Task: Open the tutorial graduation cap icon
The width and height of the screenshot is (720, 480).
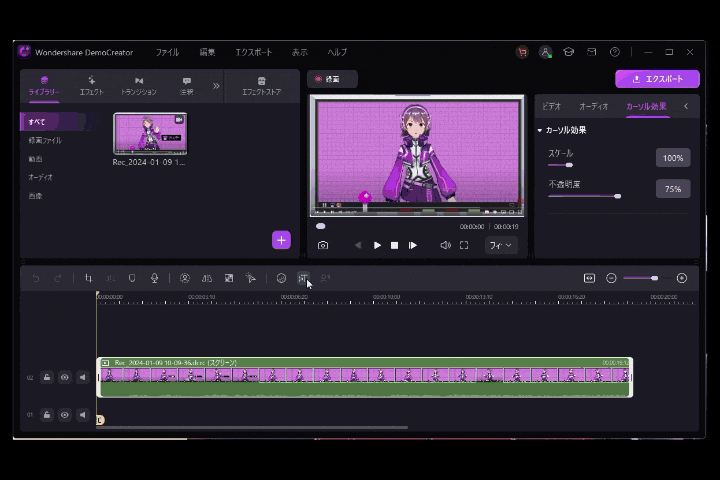Action: click(568, 52)
